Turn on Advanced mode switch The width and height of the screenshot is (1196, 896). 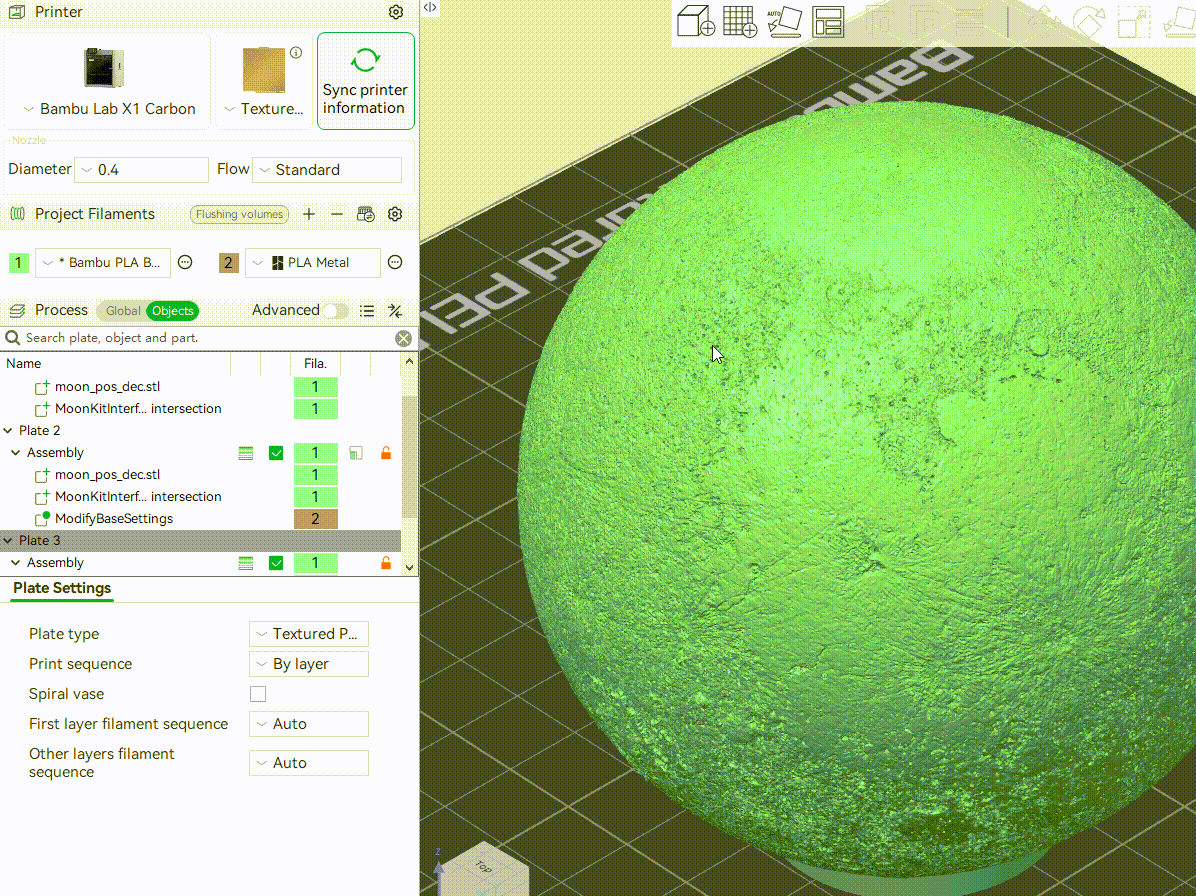point(336,310)
